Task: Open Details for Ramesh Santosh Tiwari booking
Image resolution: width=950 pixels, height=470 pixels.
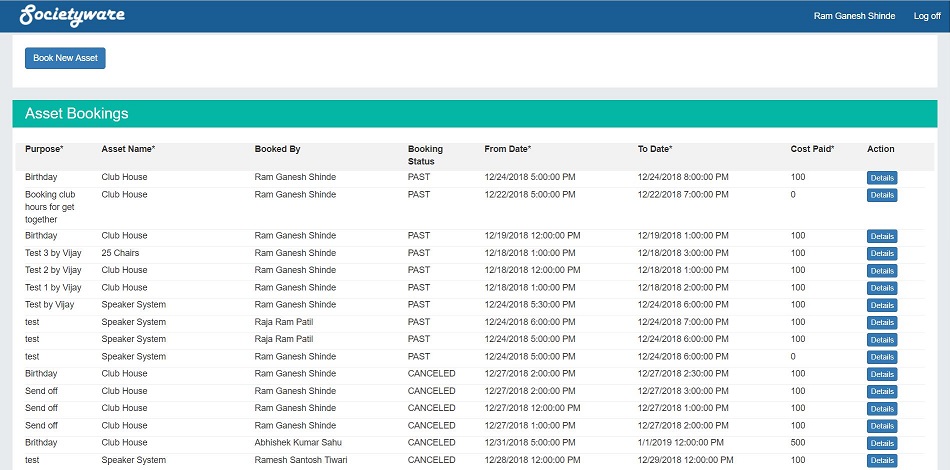Action: 882,461
